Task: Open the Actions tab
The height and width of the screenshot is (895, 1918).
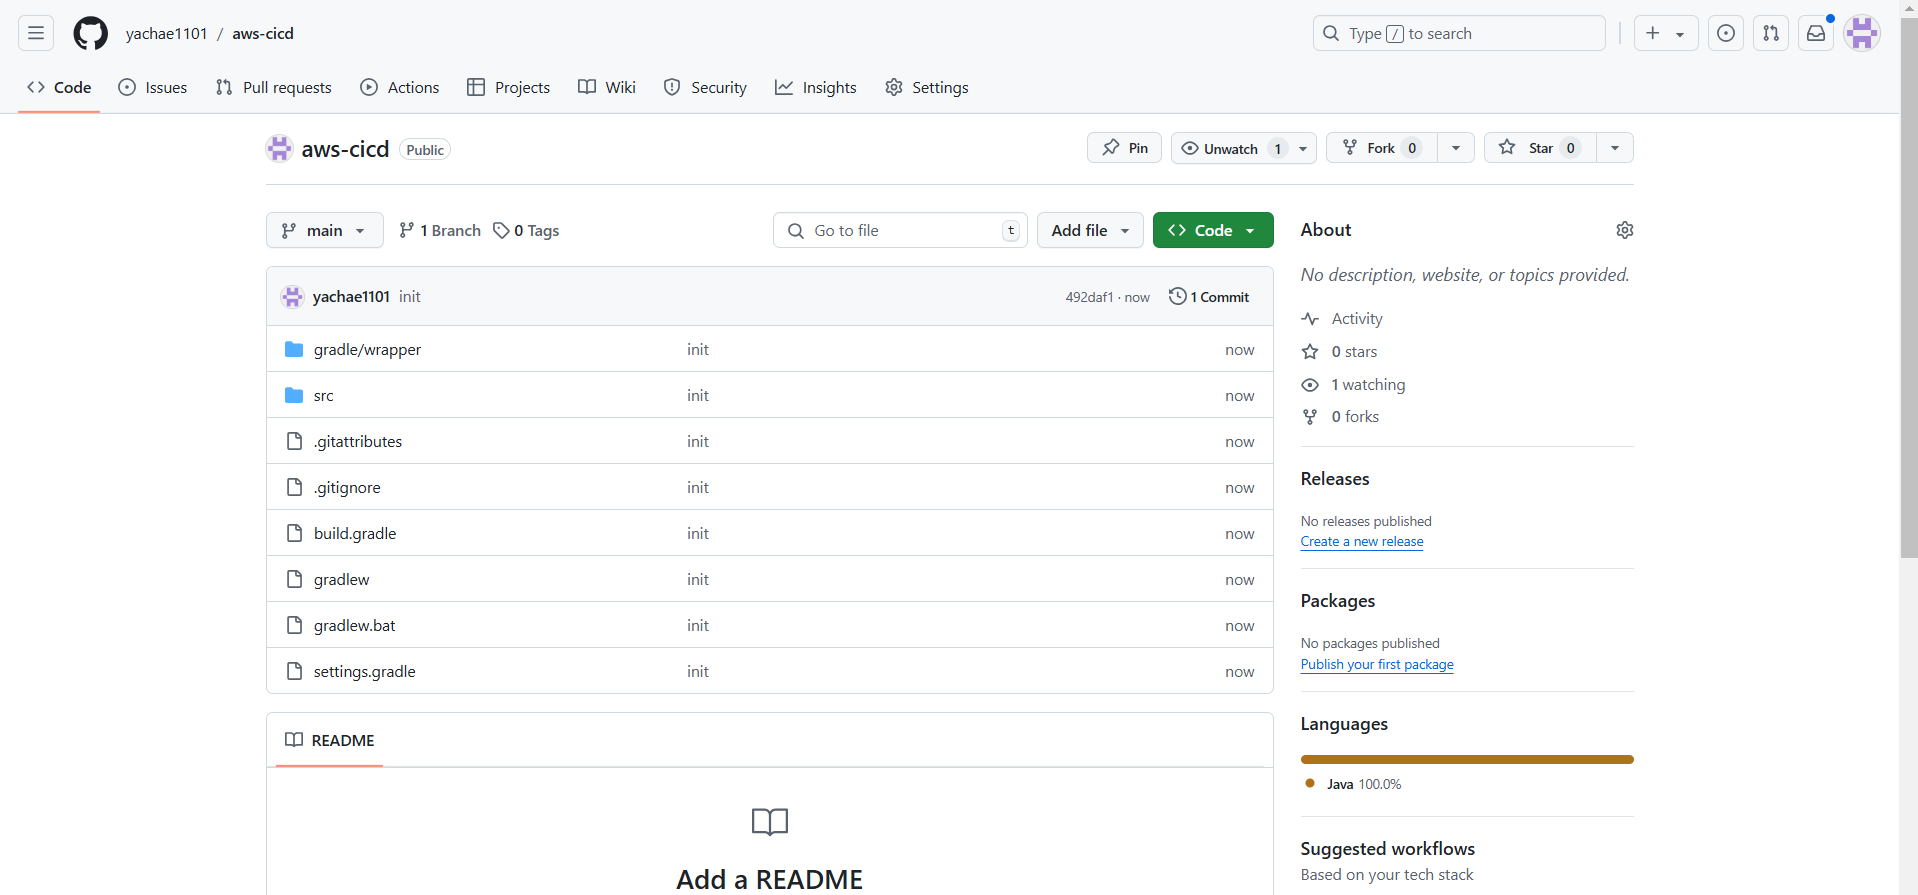Action: point(400,87)
